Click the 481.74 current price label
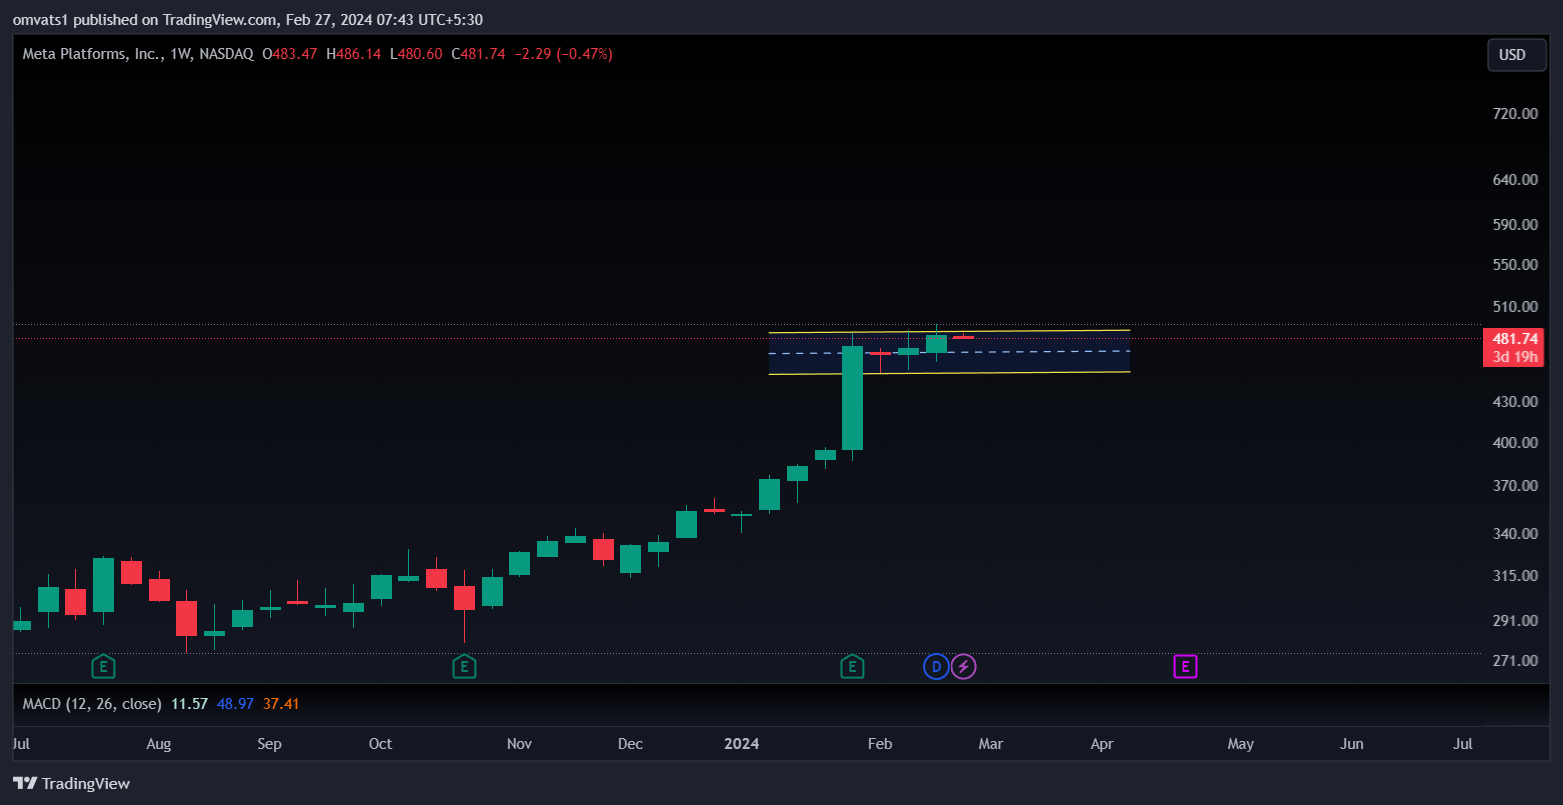 1515,339
